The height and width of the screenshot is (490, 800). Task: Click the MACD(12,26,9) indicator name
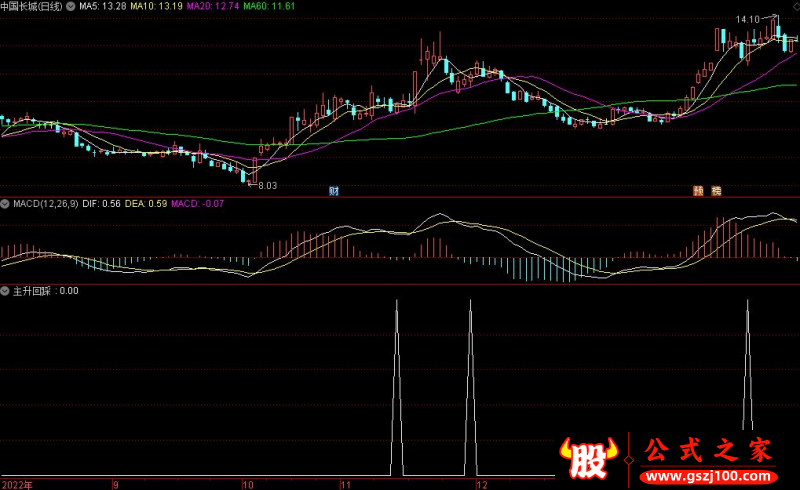[x=45, y=204]
